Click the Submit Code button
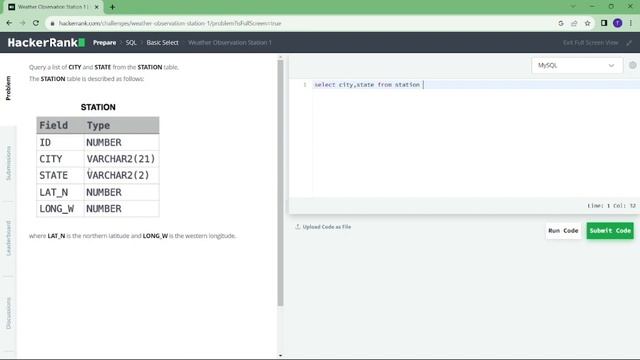This screenshot has height=360, width=640. pyautogui.click(x=610, y=231)
